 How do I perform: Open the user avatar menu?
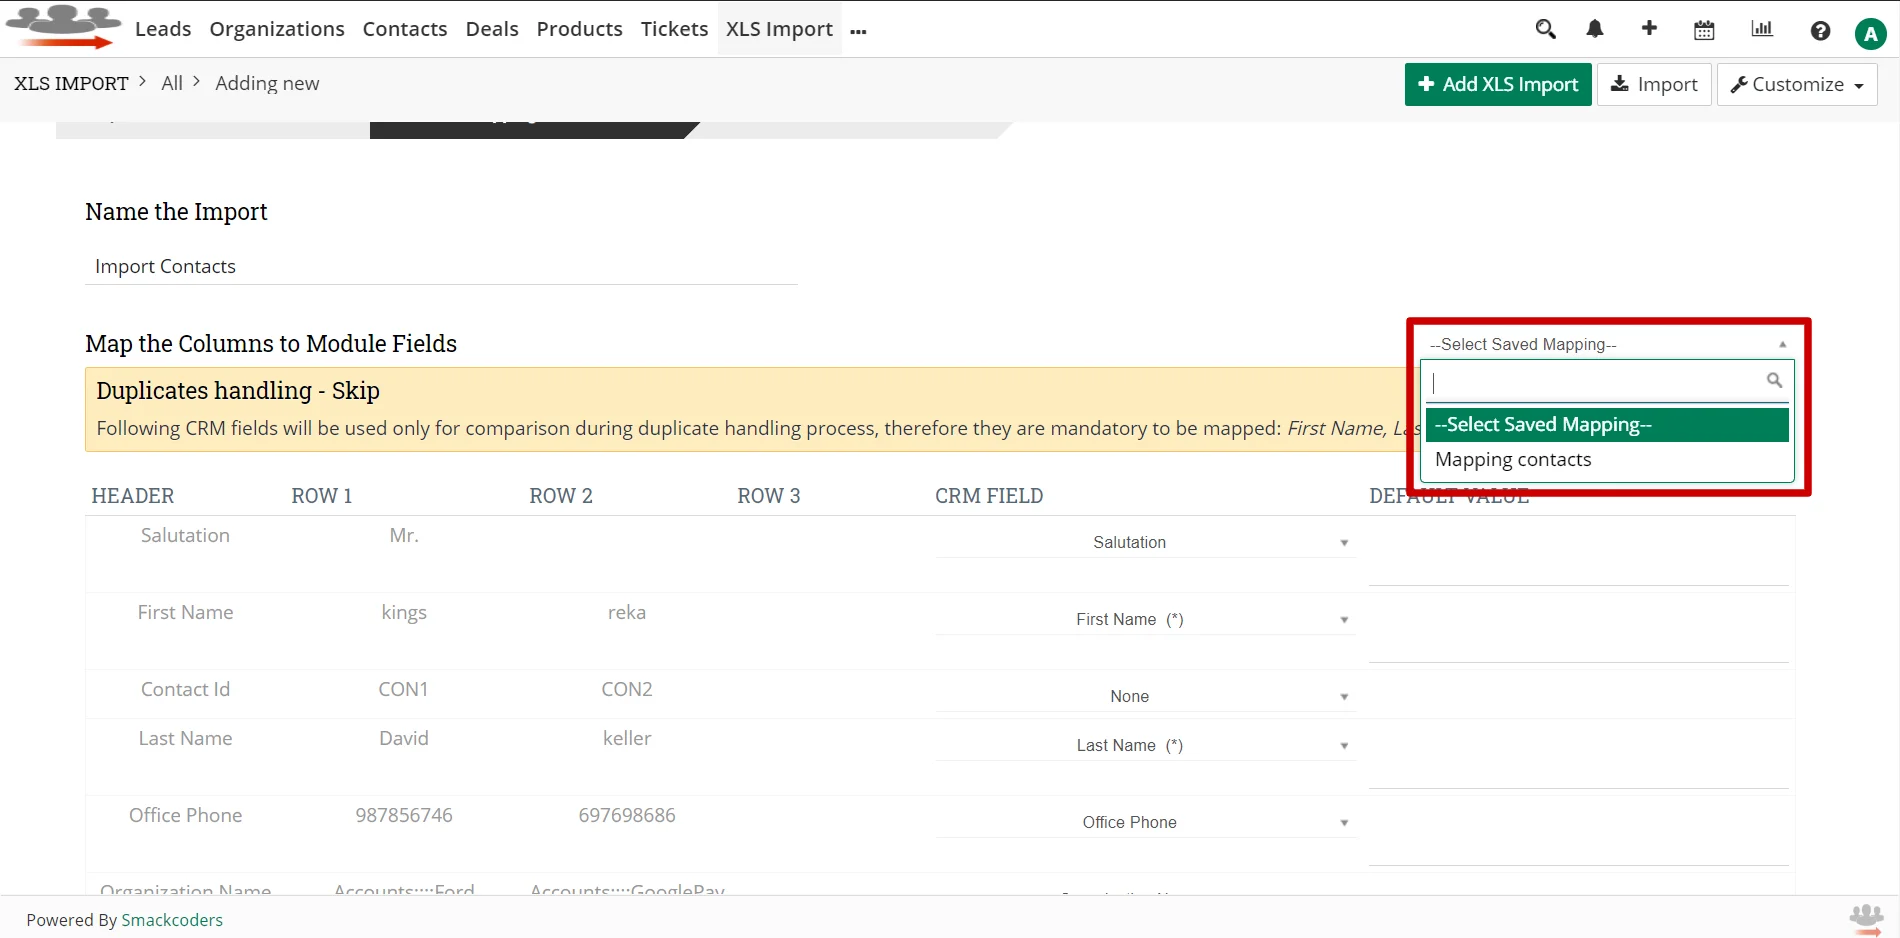(1870, 32)
